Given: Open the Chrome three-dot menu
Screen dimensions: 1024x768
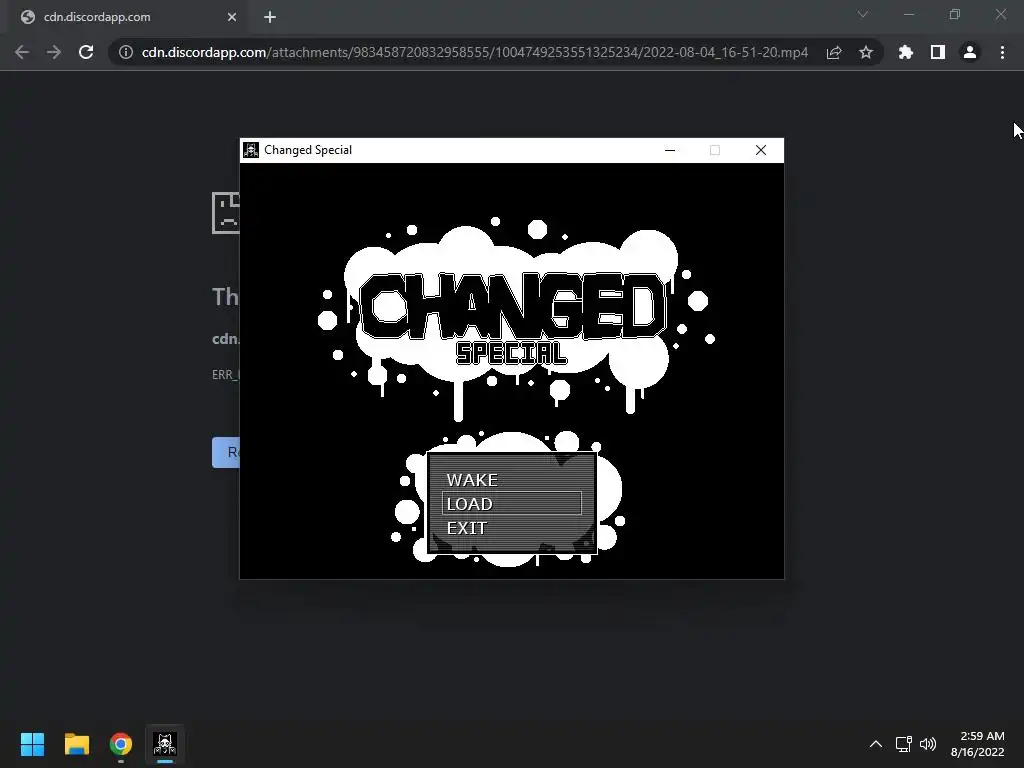Looking at the screenshot, I should [x=1002, y=52].
